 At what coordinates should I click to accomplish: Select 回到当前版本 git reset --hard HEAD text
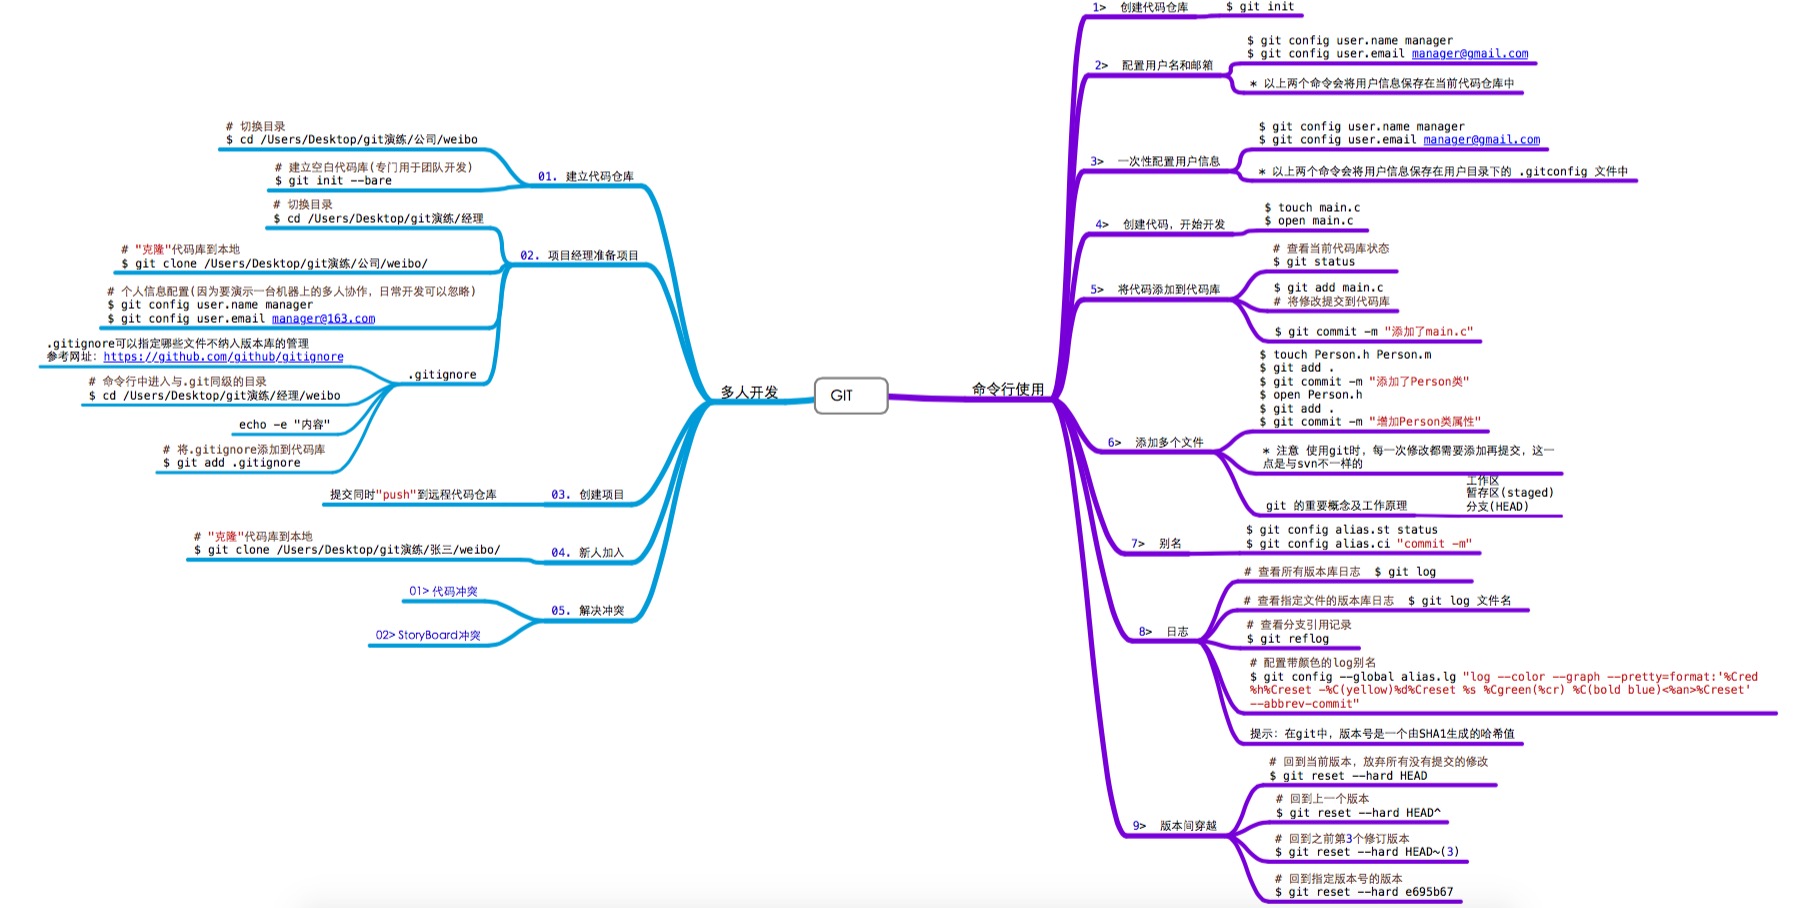(x=1378, y=768)
